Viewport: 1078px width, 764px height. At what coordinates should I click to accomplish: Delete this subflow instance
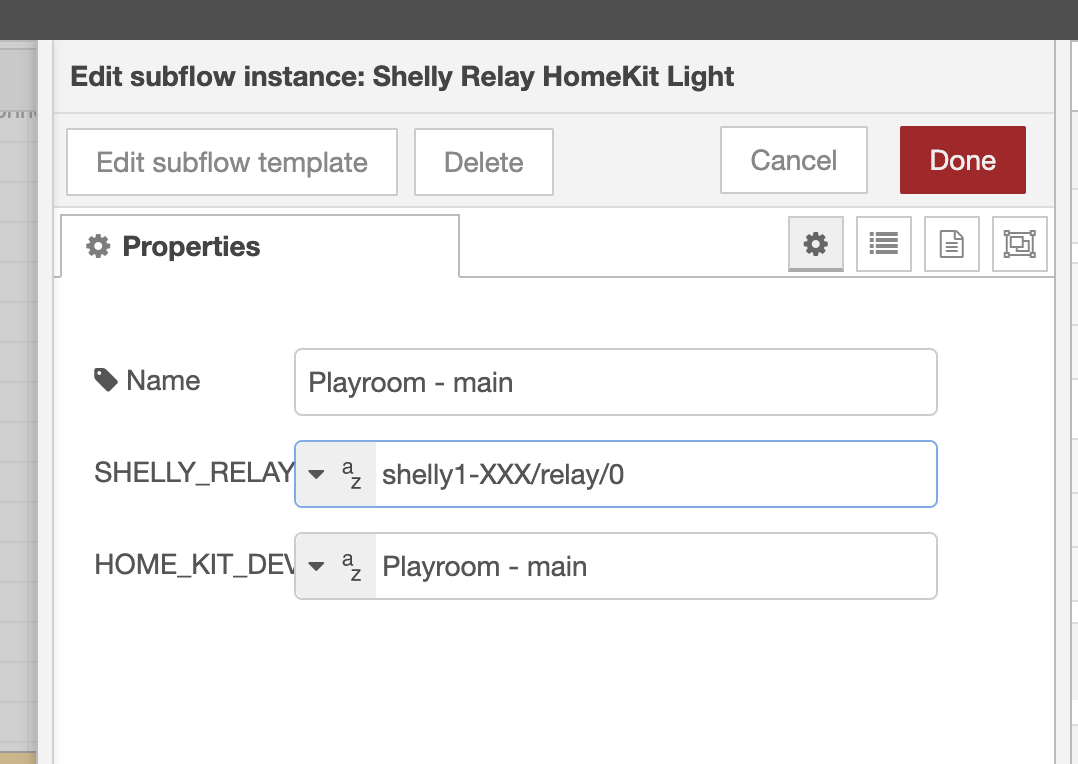click(x=483, y=162)
